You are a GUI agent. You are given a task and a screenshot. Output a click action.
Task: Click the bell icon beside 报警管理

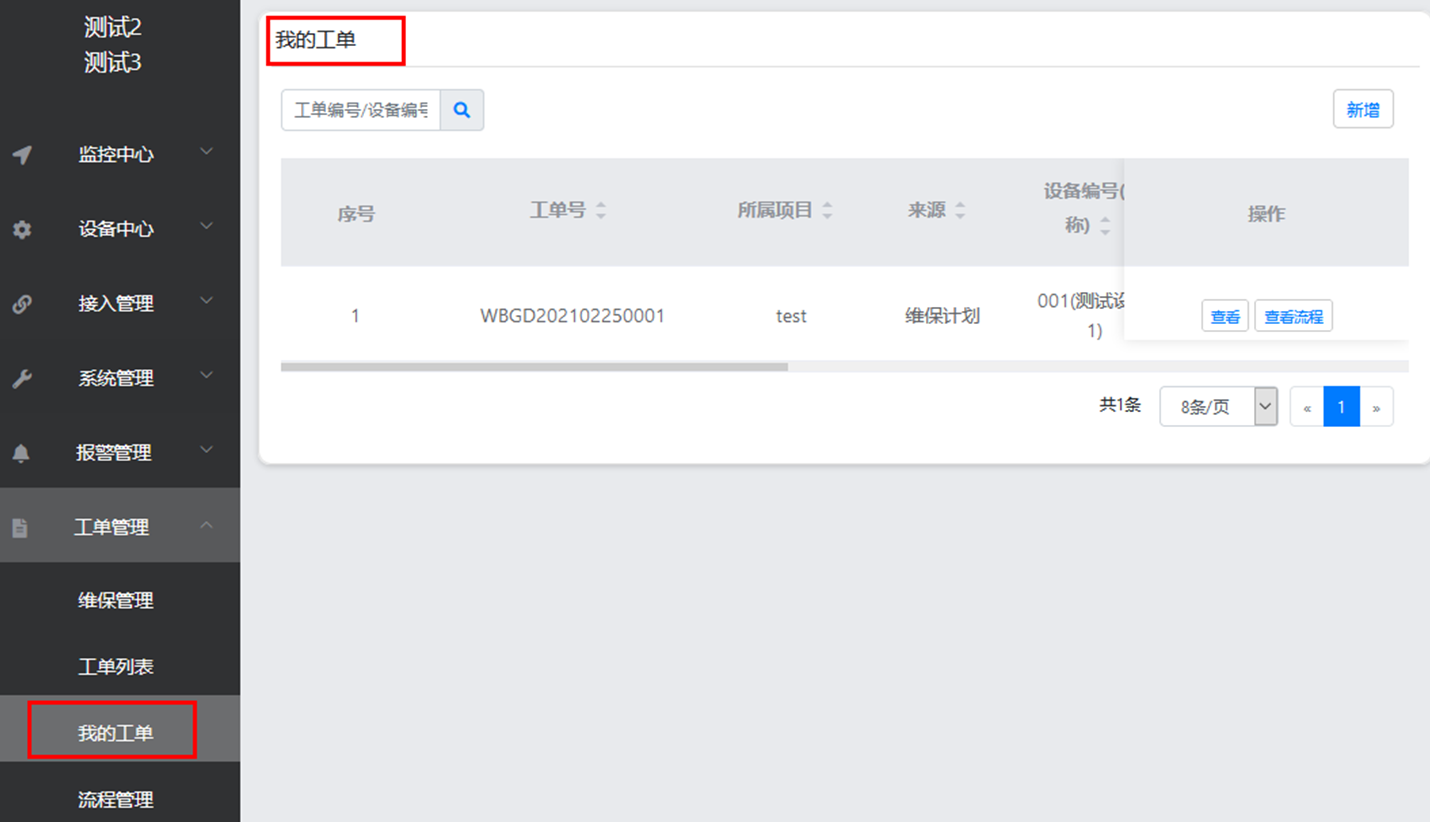pyautogui.click(x=21, y=453)
